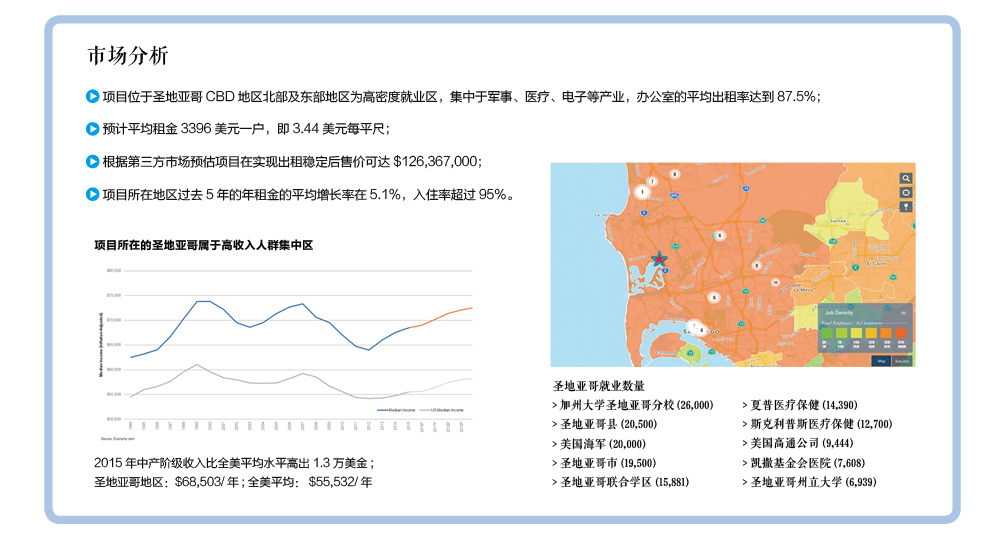Select map cluster marker numbered 9
Screen dimensions: 1004x537
757,265
